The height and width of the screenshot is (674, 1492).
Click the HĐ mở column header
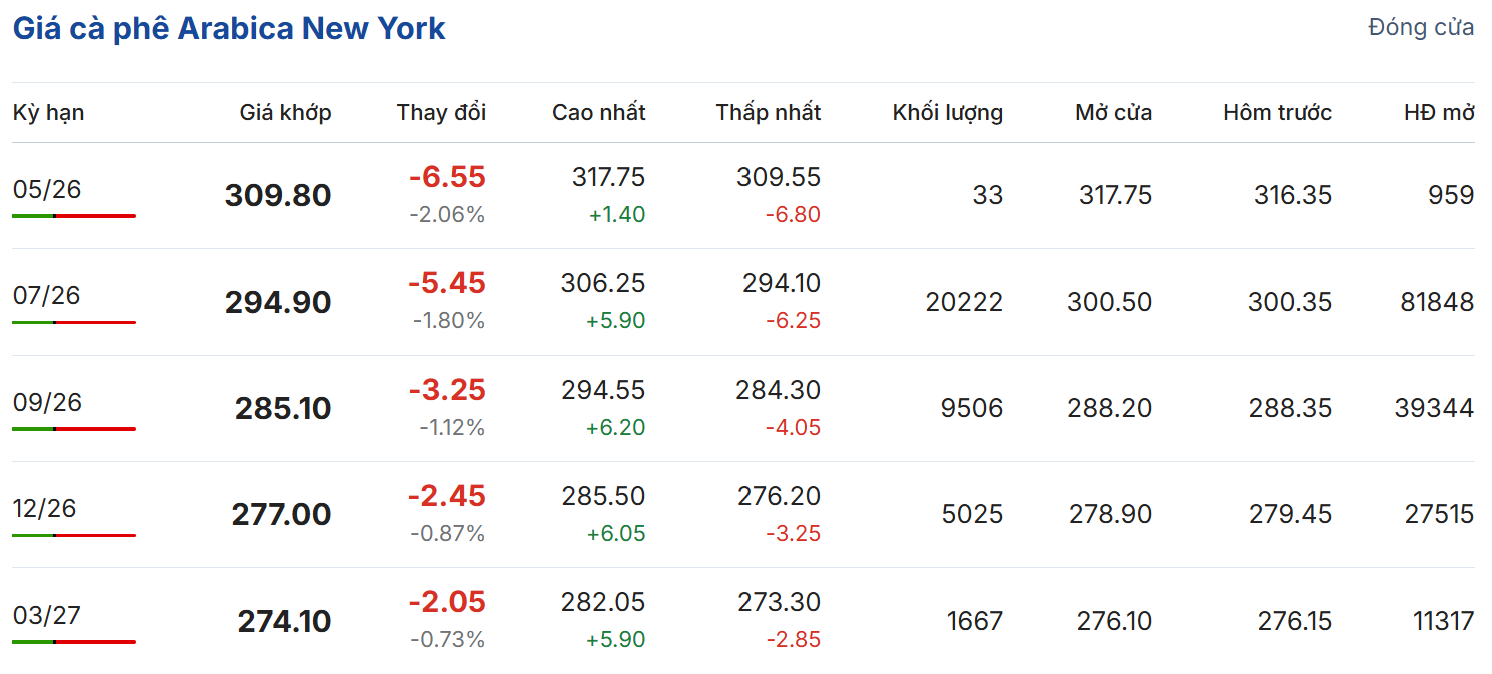1439,113
